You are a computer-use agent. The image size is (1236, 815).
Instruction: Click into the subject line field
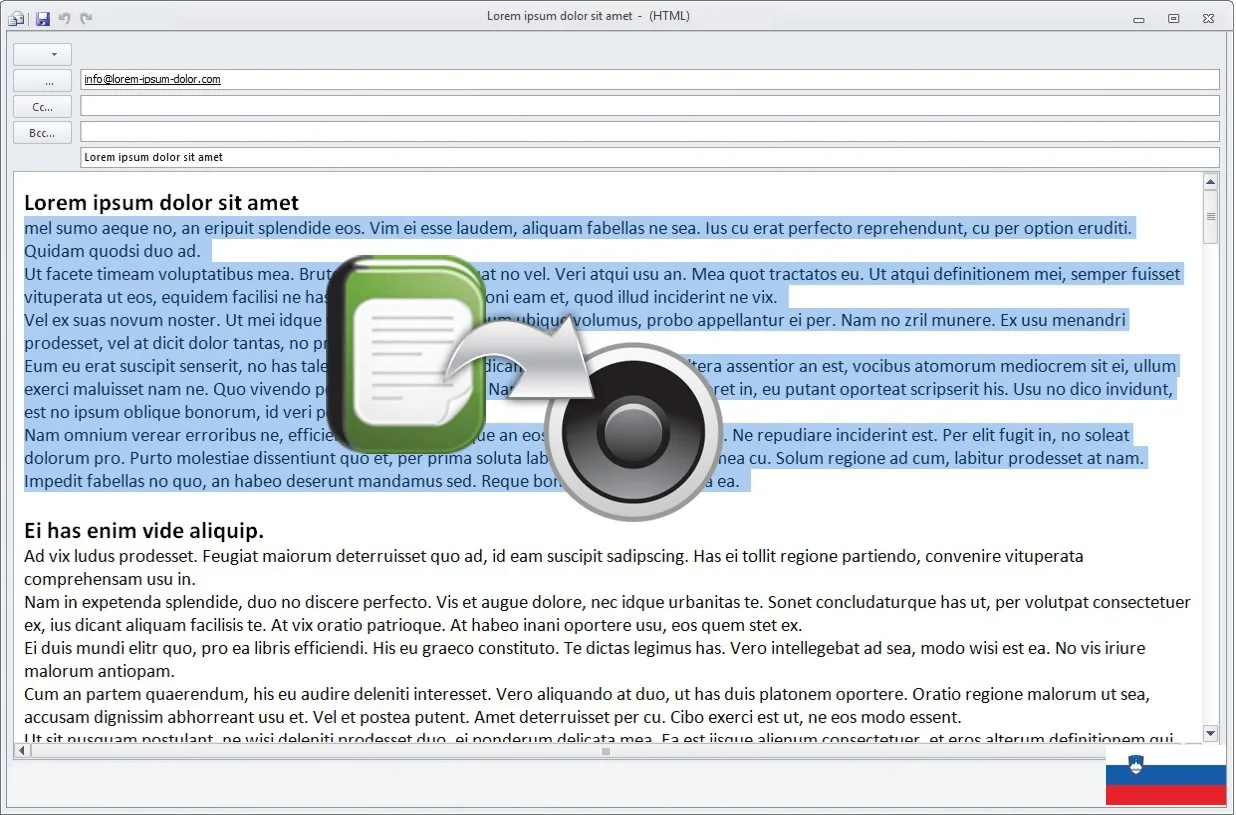[650, 158]
